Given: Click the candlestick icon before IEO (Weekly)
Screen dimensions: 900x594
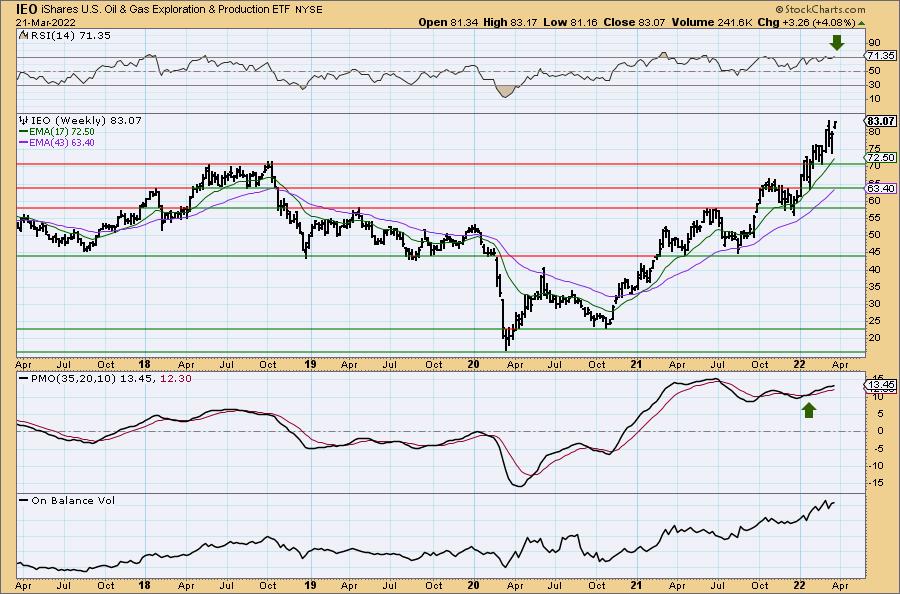Looking at the screenshot, I should [x=24, y=121].
